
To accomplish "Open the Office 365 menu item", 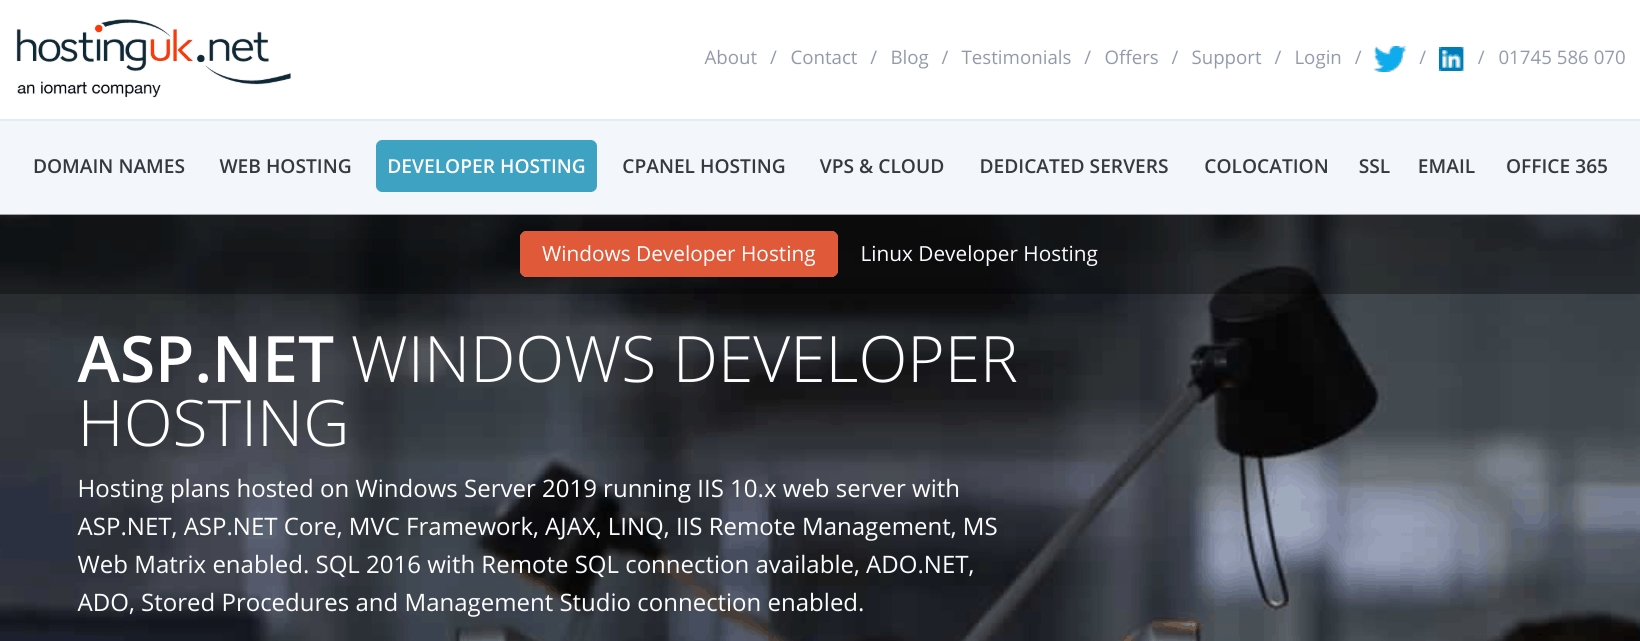I will tap(1556, 166).
